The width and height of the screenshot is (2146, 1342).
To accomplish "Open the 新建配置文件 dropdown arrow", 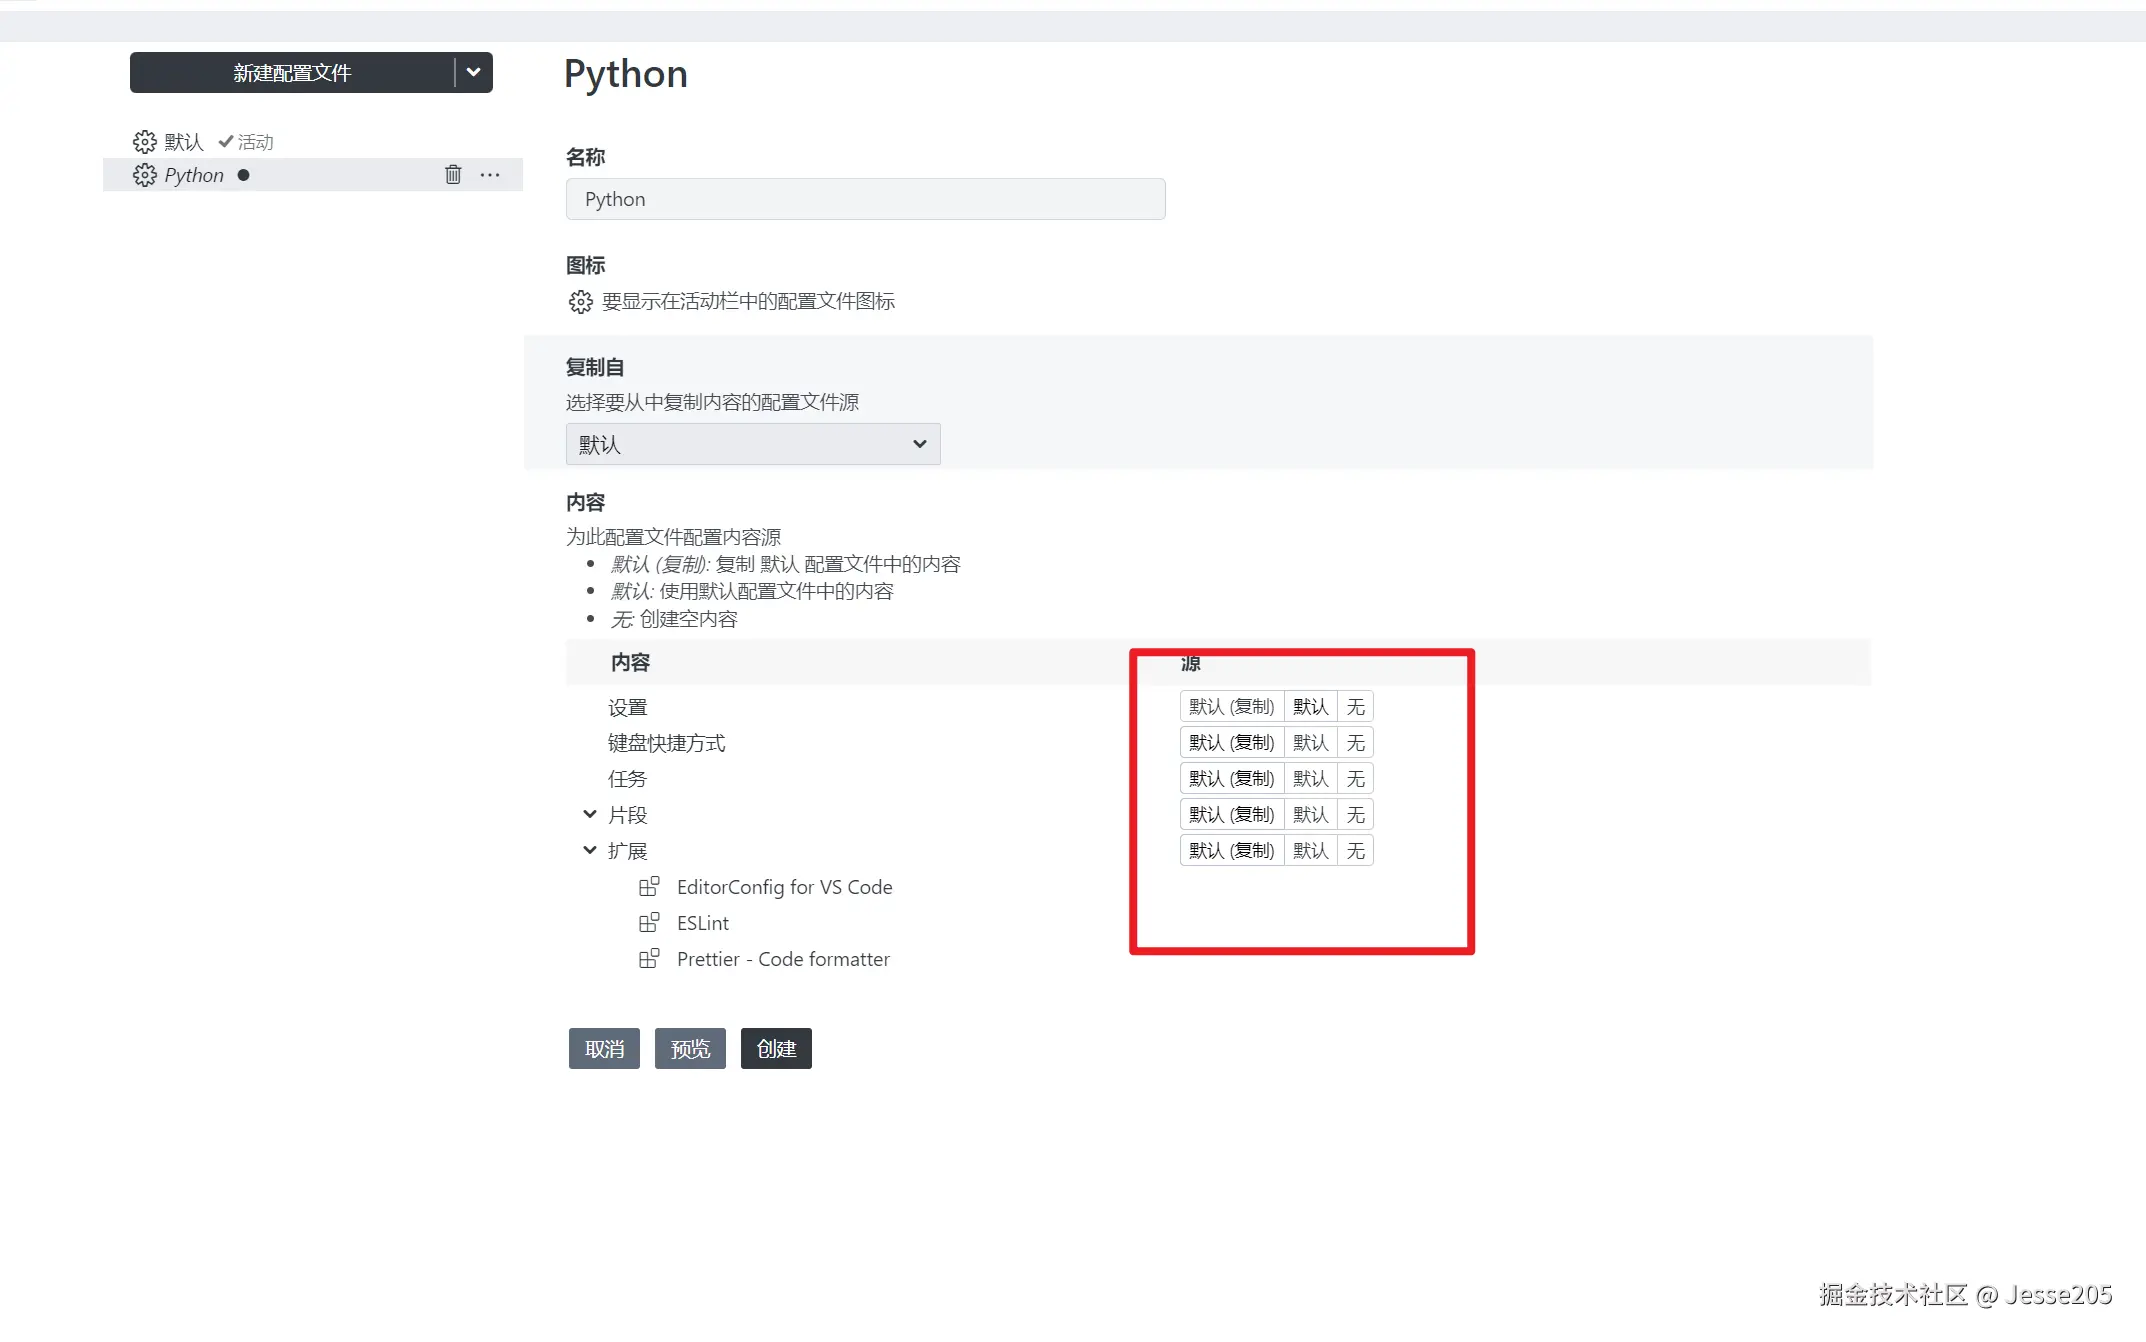I will click(x=474, y=72).
